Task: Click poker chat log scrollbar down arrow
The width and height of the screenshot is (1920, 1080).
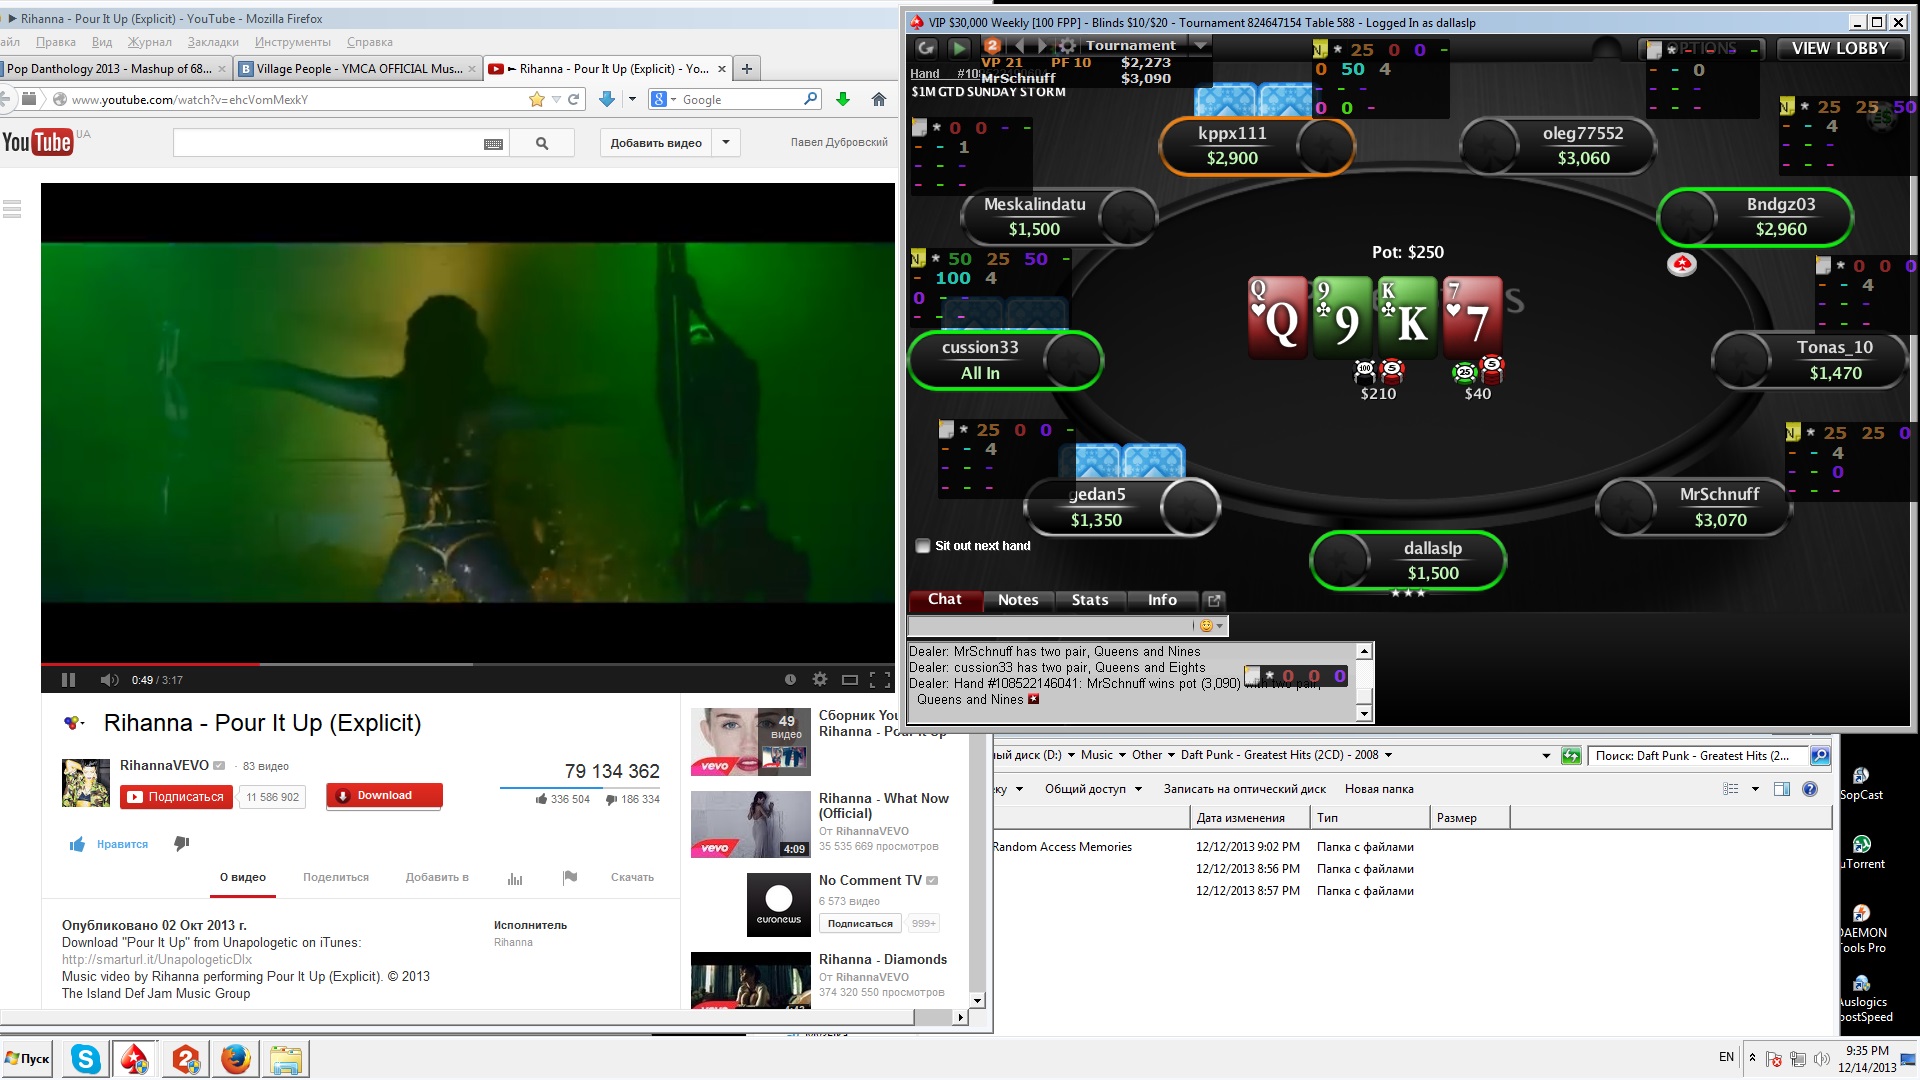Action: tap(1363, 713)
